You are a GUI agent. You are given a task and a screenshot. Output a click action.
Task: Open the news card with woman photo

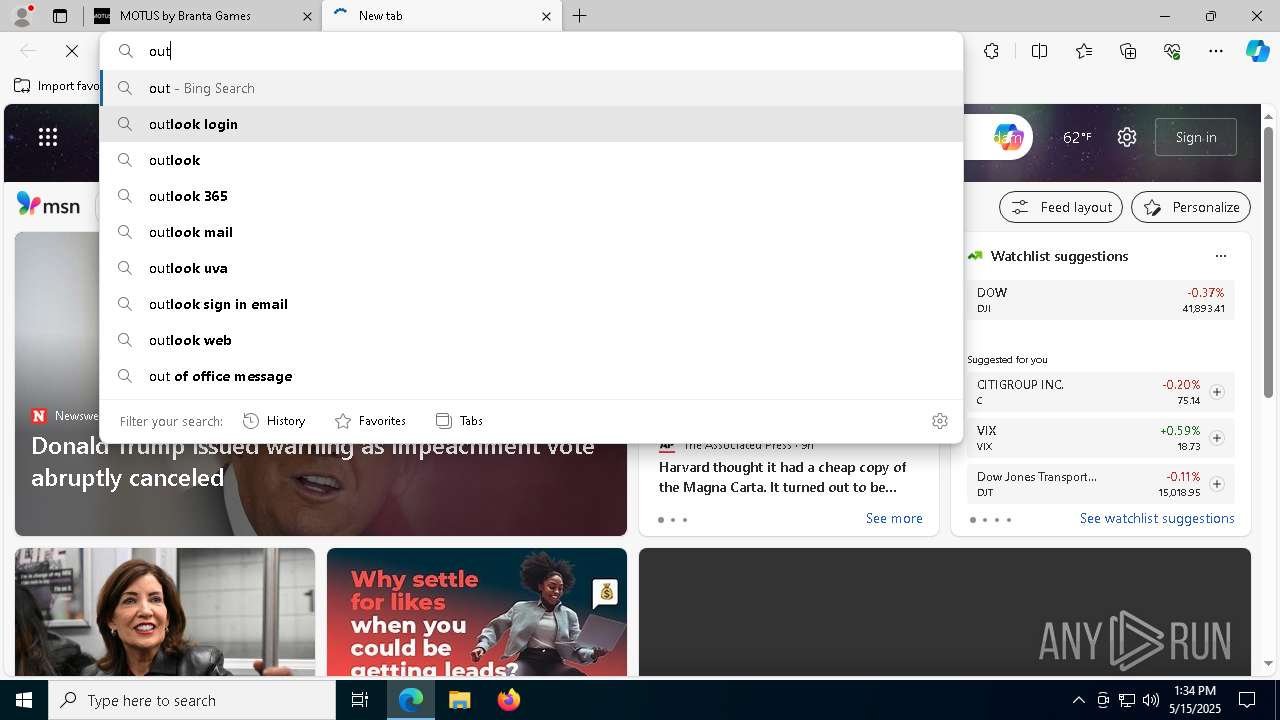pos(165,612)
